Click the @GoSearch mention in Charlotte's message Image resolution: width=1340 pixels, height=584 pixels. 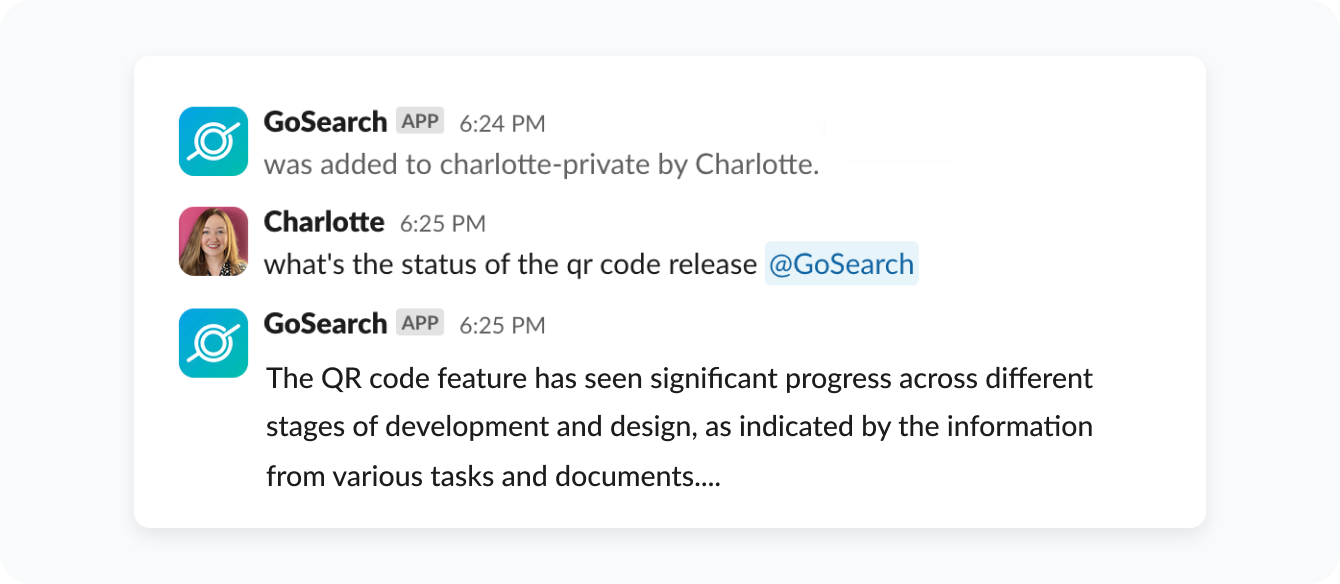tap(841, 264)
